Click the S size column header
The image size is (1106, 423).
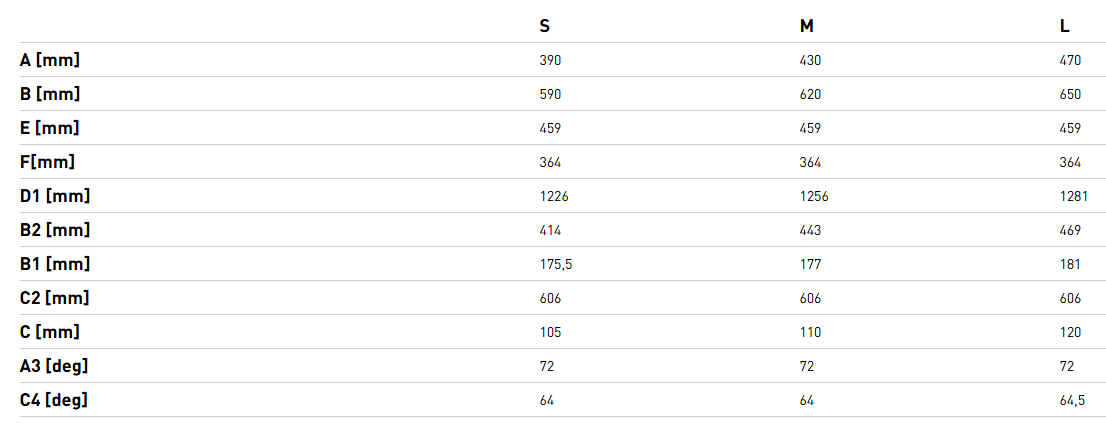544,26
